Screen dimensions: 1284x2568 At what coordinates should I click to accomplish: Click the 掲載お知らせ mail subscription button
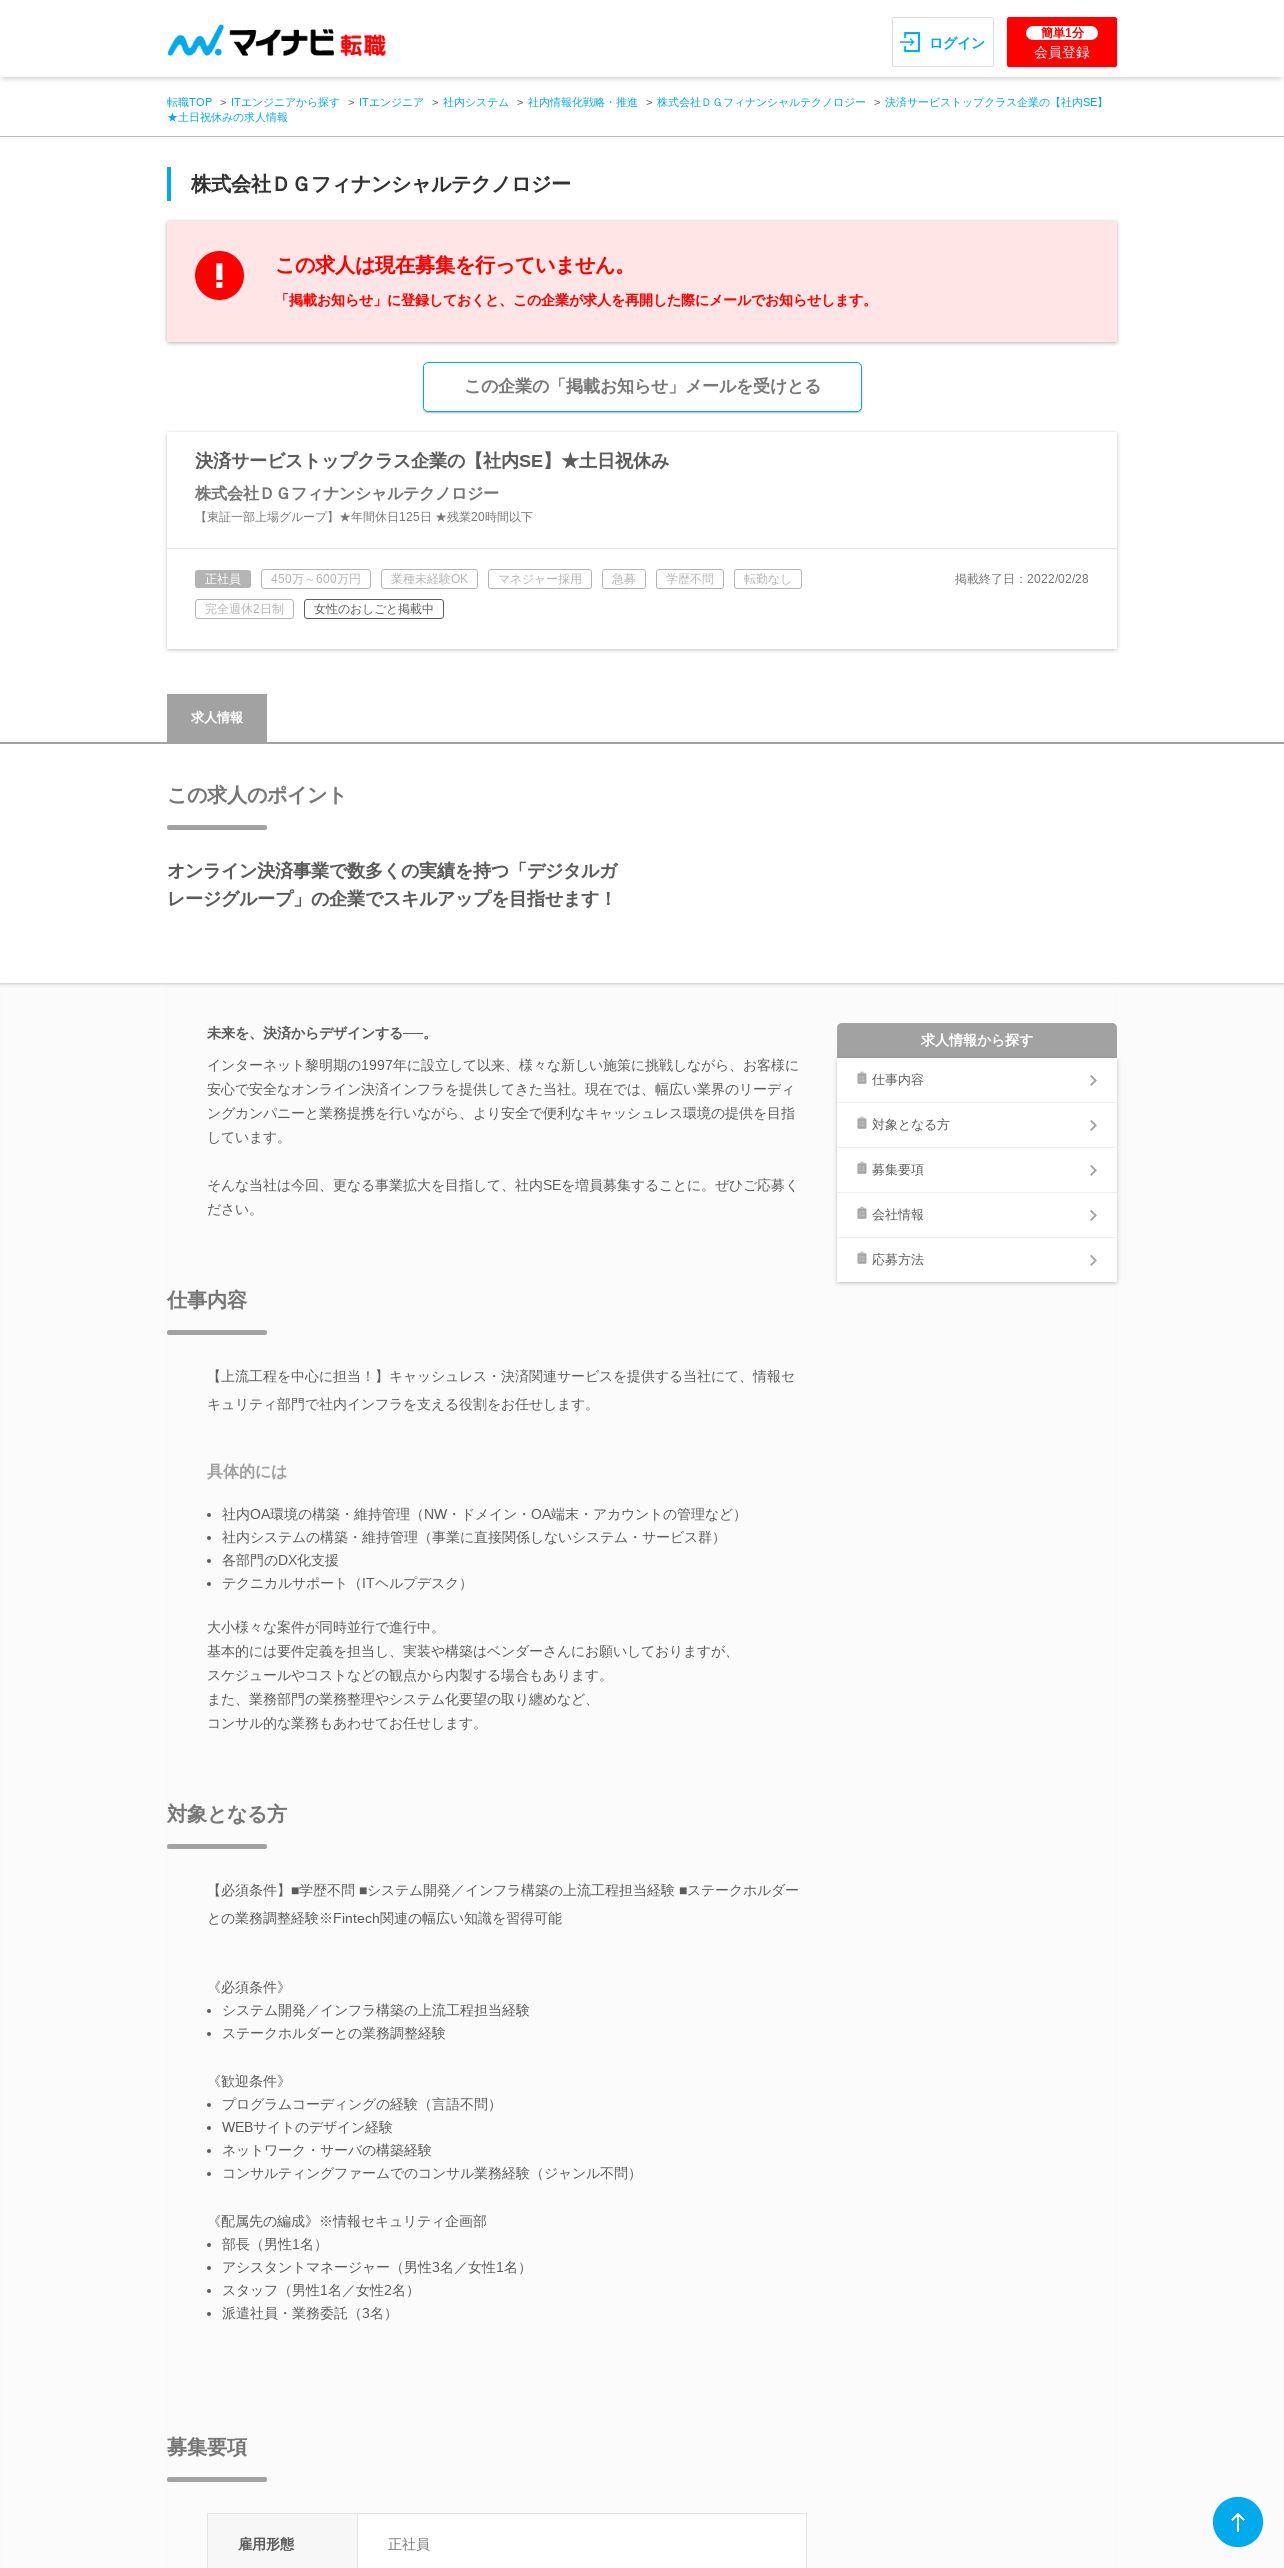click(x=642, y=387)
